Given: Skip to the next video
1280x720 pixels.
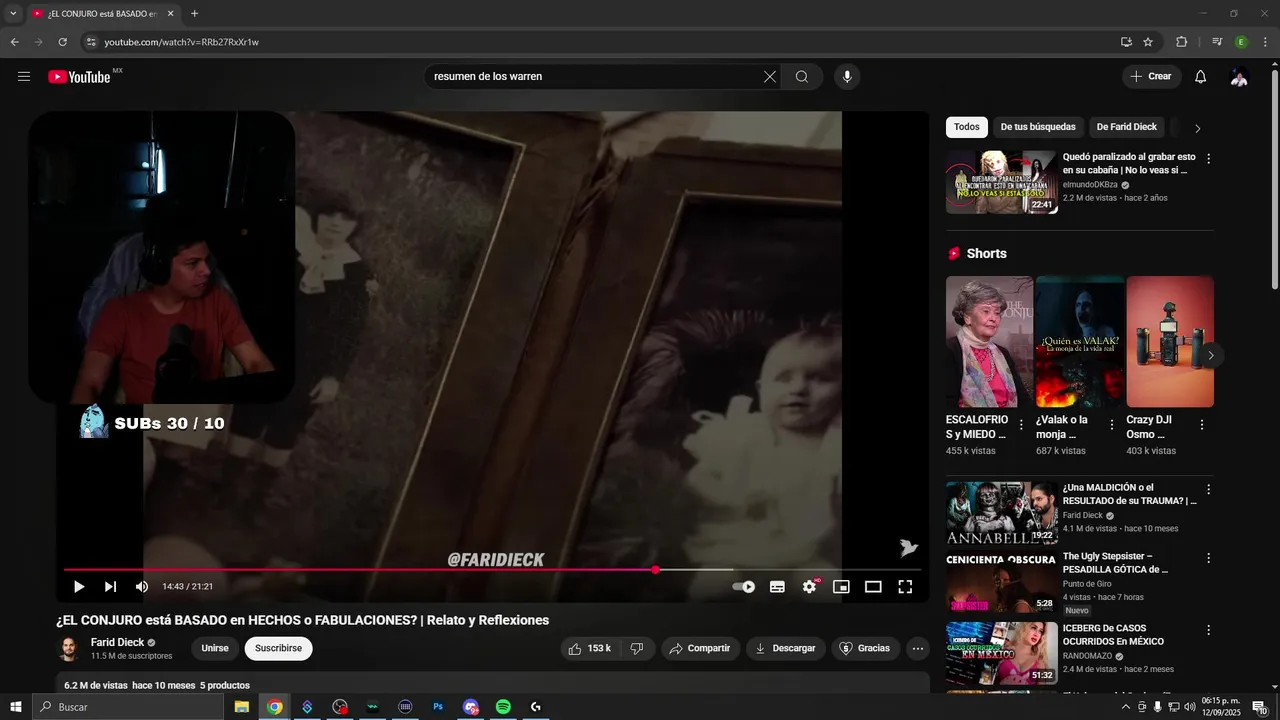Looking at the screenshot, I should [x=110, y=587].
